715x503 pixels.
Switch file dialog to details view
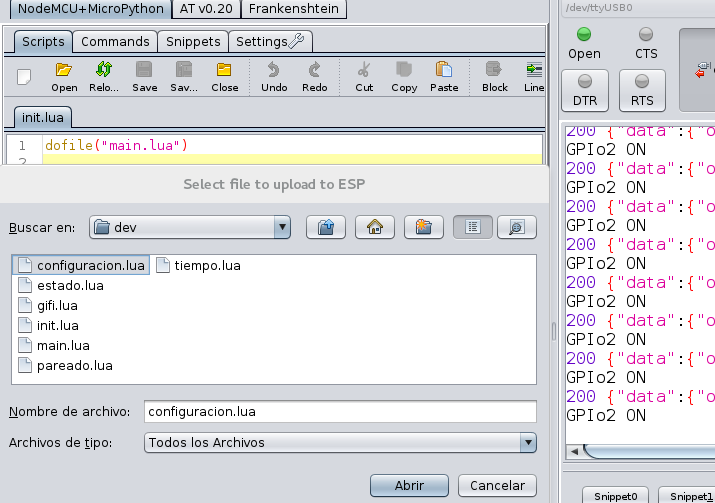coord(517,227)
